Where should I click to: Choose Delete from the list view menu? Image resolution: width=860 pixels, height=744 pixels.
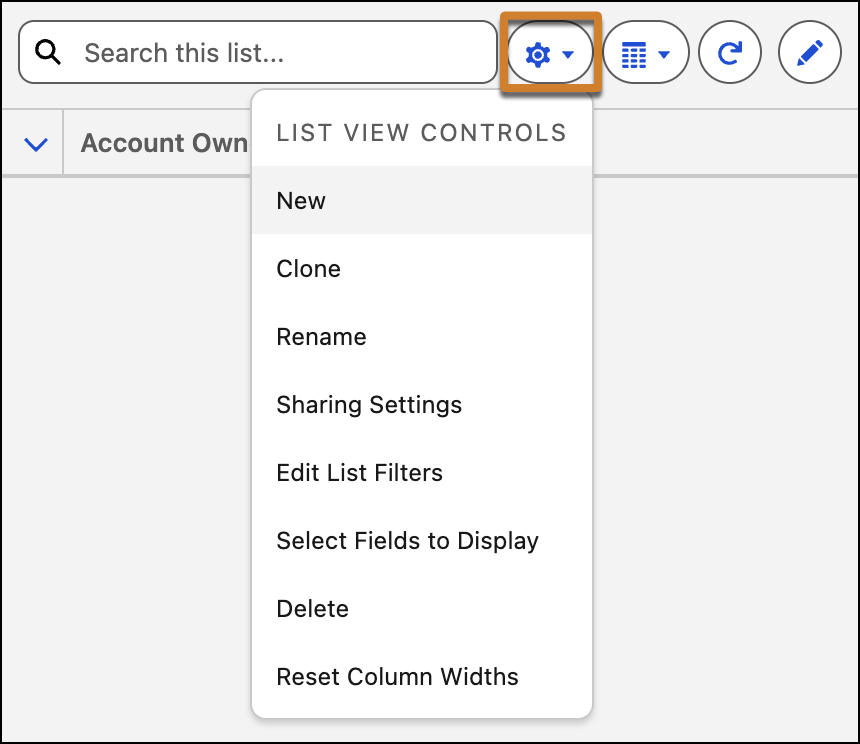312,609
